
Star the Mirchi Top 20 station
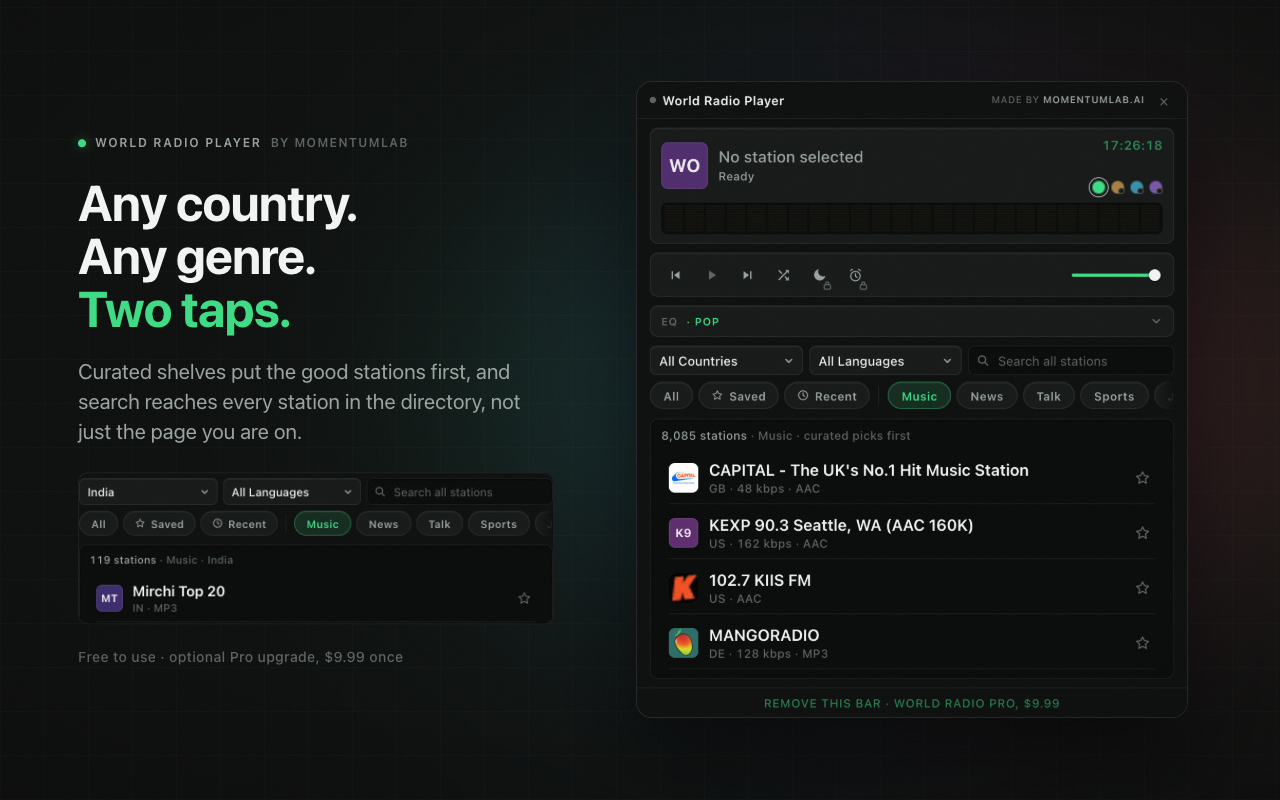(x=524, y=598)
